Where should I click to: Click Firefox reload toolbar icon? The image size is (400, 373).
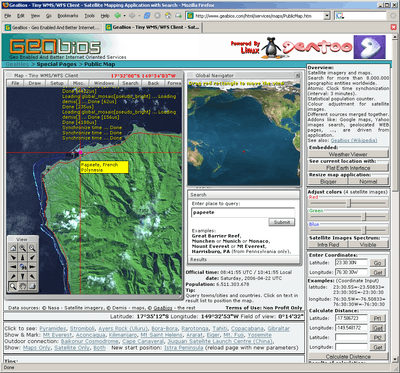[147, 16]
